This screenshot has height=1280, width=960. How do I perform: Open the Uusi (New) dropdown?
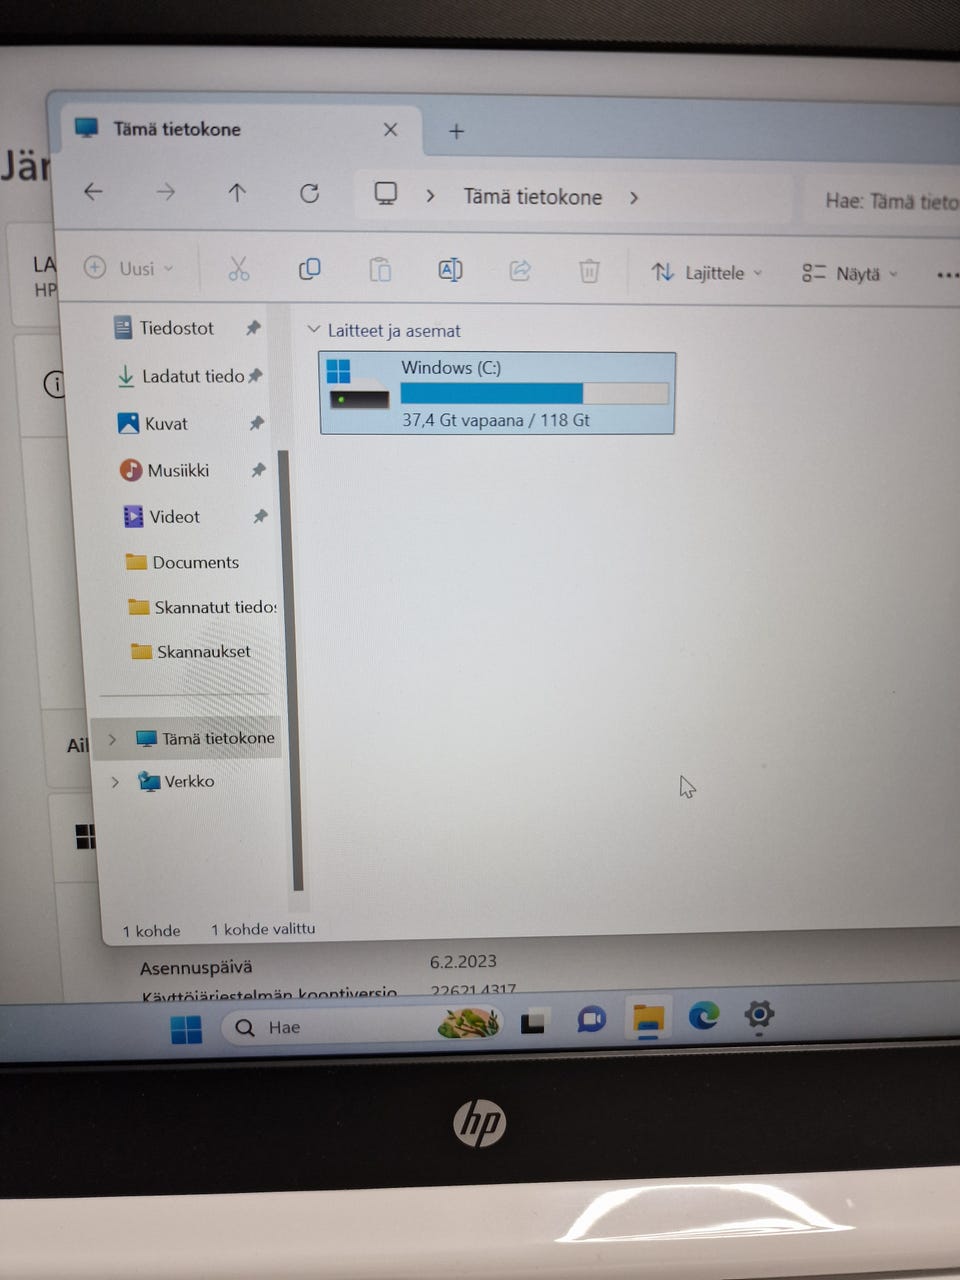(x=129, y=268)
